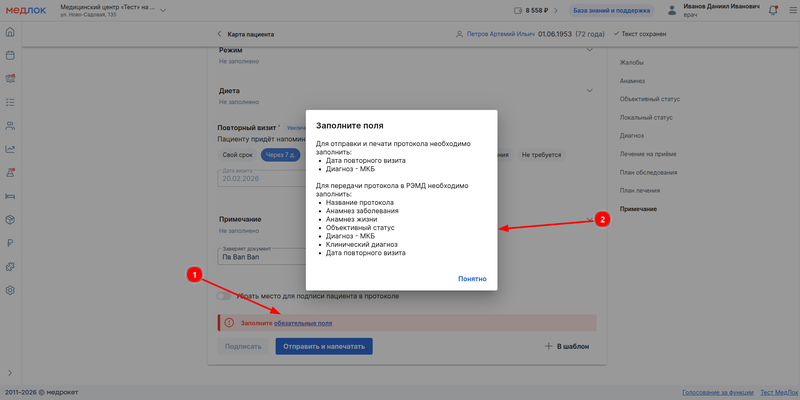Viewport: 800px width, 400px height.
Task: Open the analytics chart icon
Action: click(10, 149)
